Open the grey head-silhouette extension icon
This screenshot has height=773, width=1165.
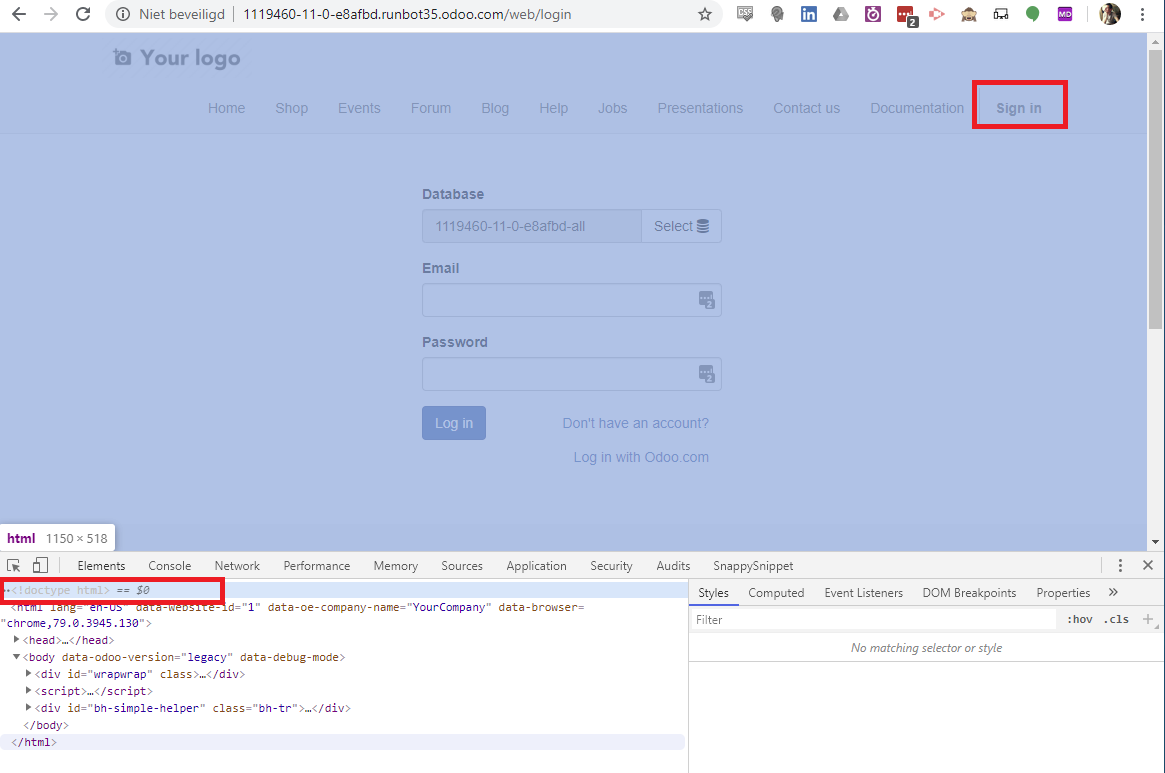(777, 13)
